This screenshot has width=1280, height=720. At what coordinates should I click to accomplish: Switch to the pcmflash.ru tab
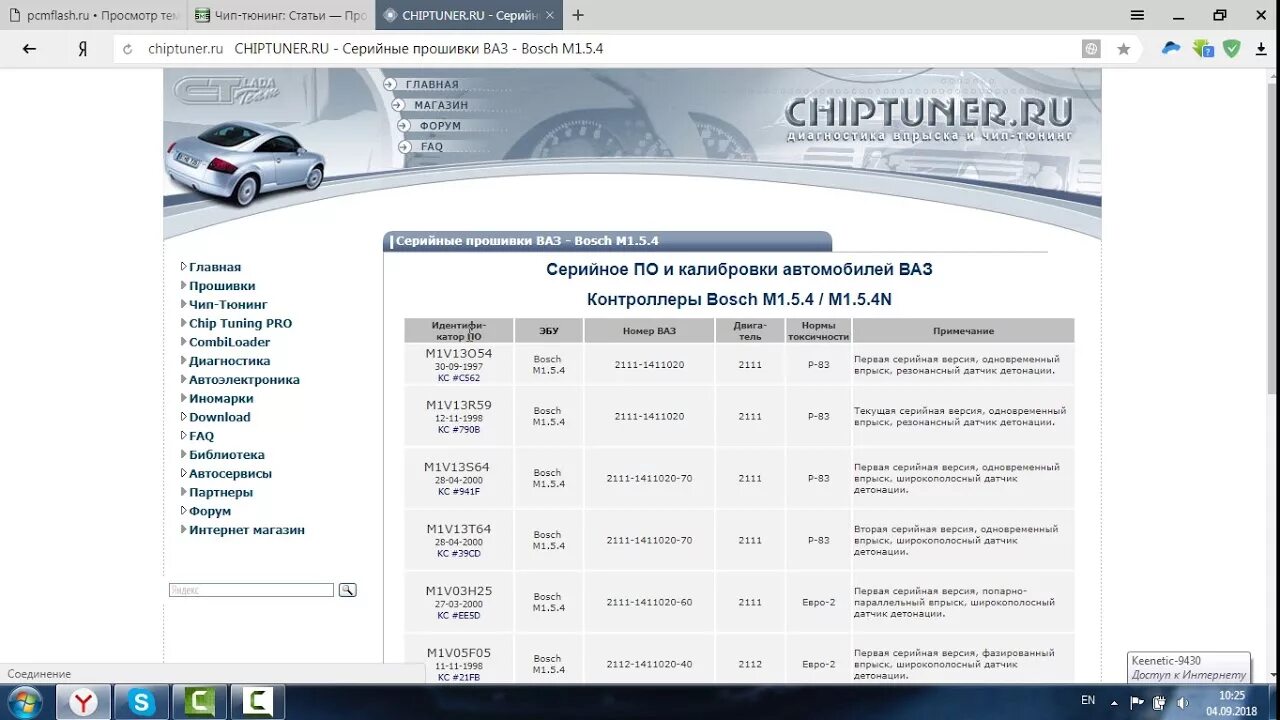(95, 15)
